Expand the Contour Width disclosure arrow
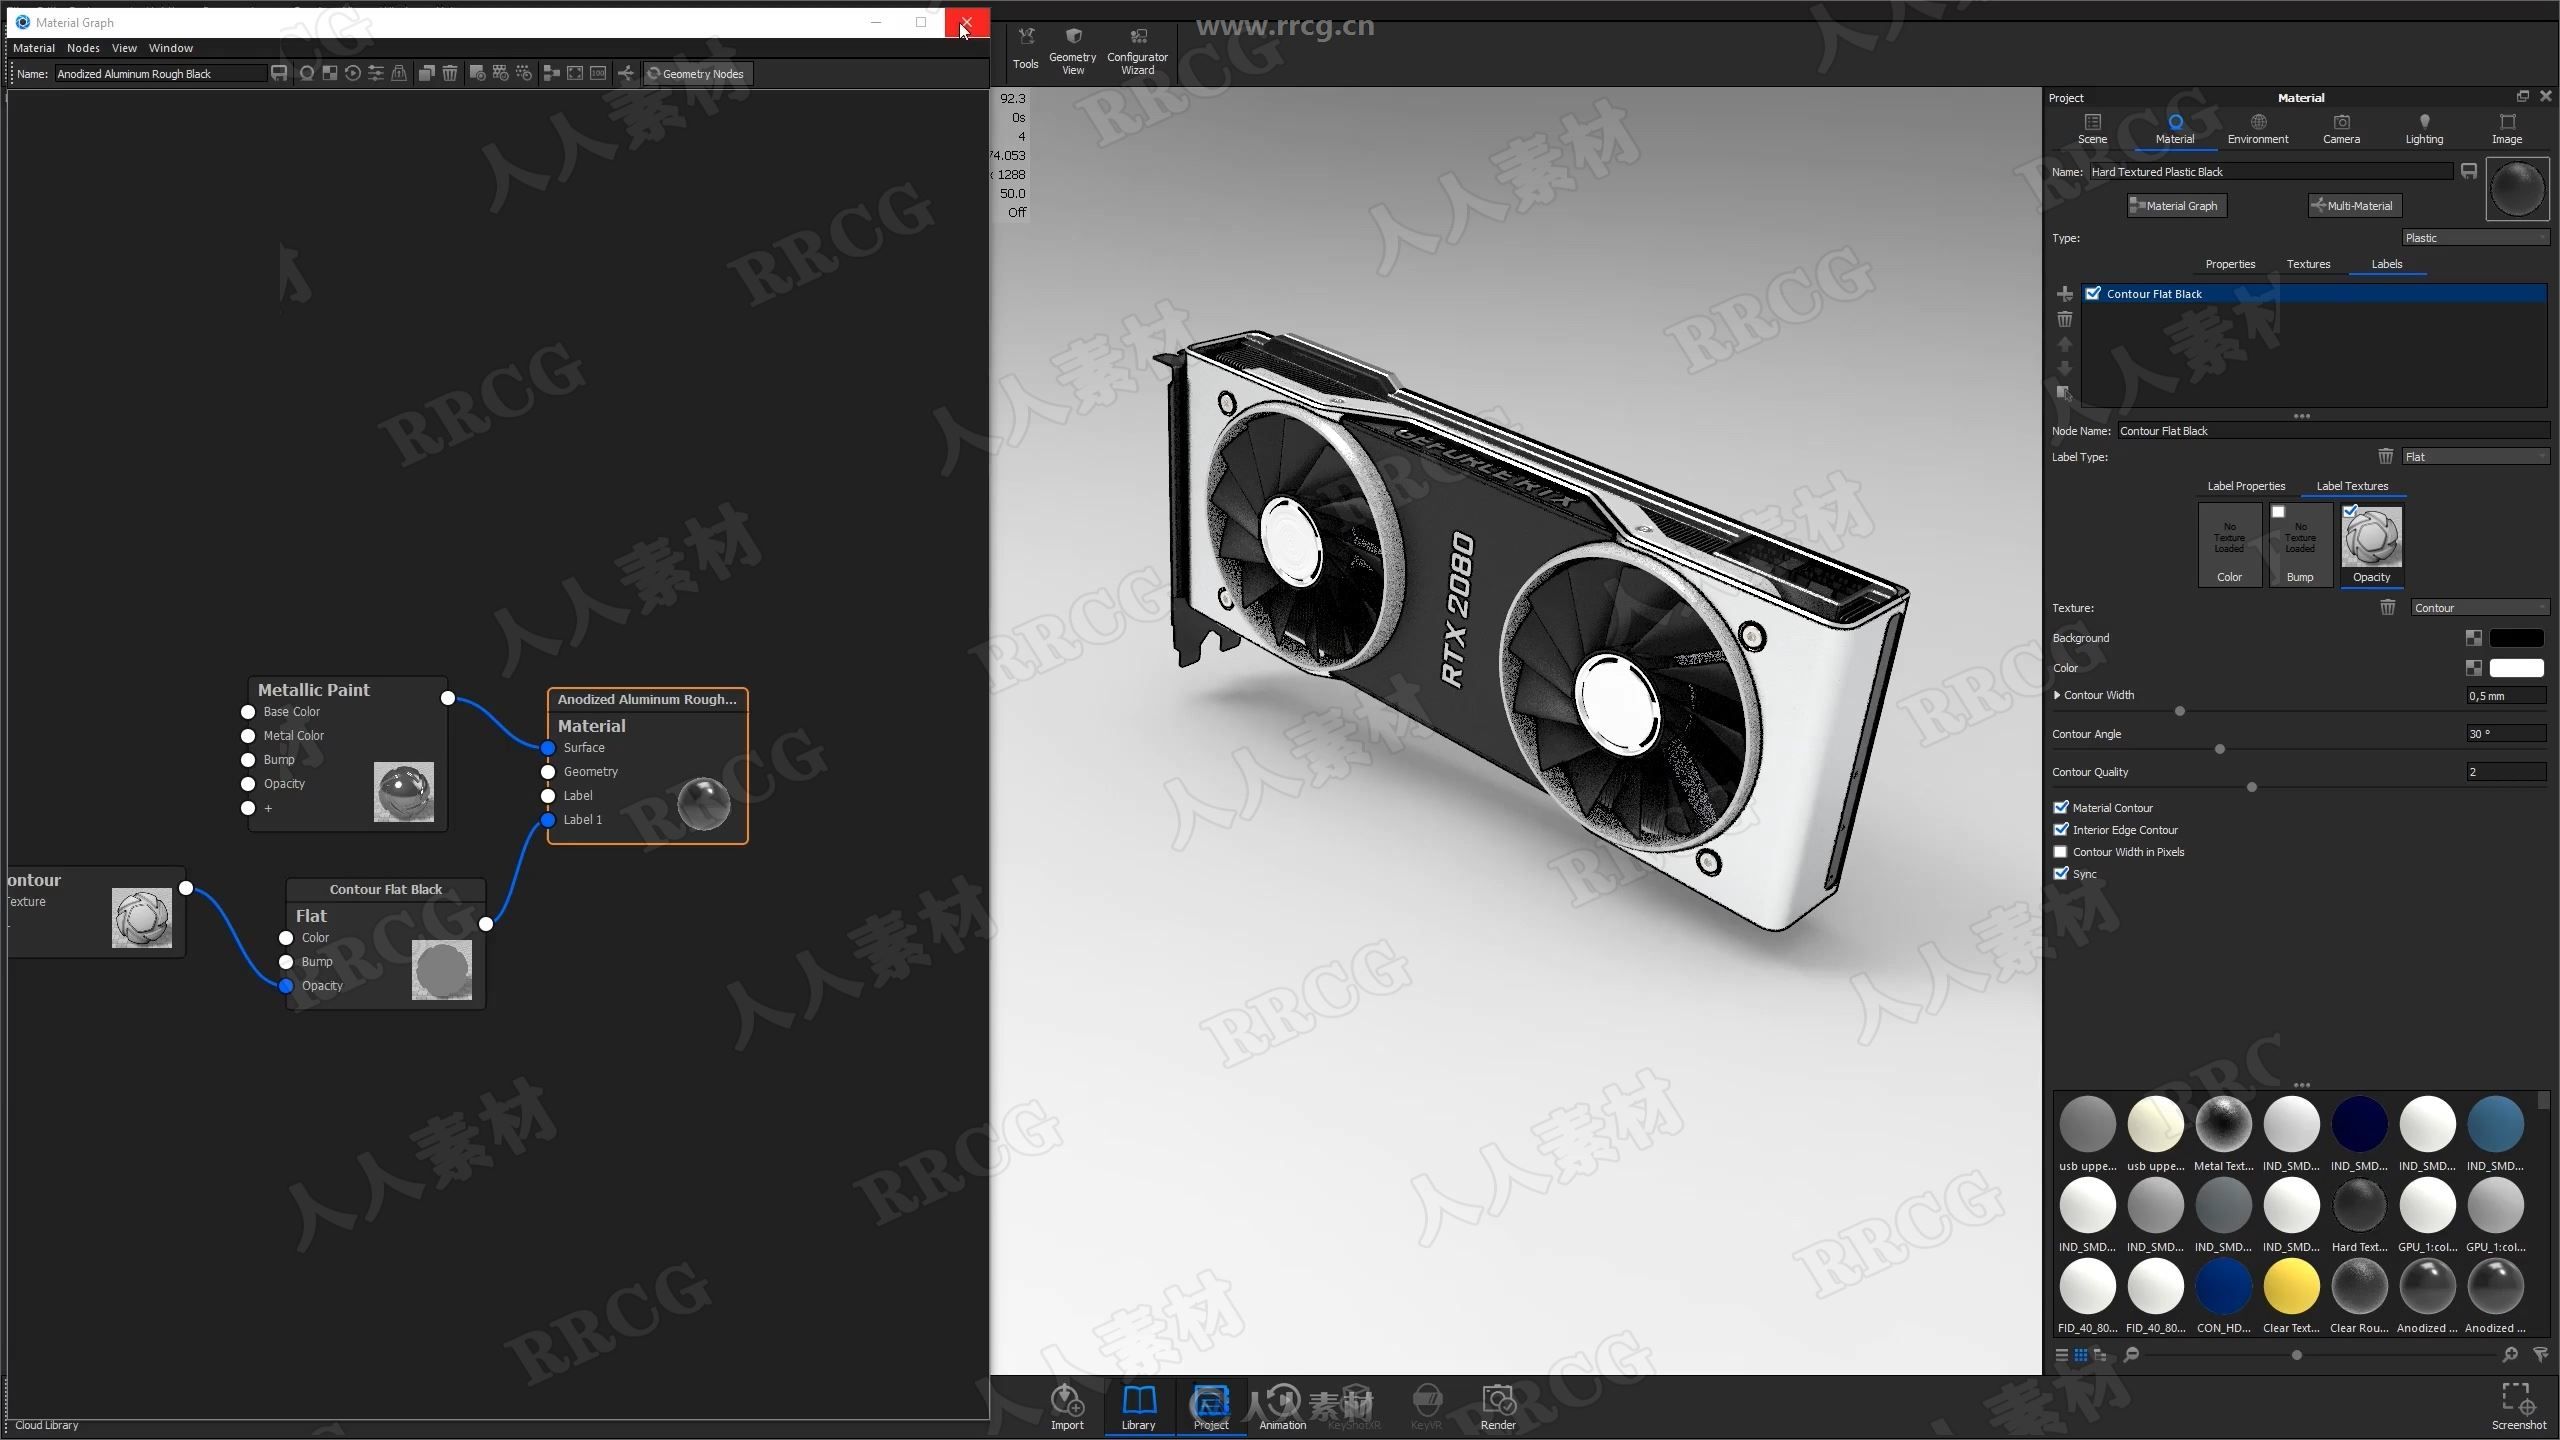The height and width of the screenshot is (1440, 2560). (2057, 694)
